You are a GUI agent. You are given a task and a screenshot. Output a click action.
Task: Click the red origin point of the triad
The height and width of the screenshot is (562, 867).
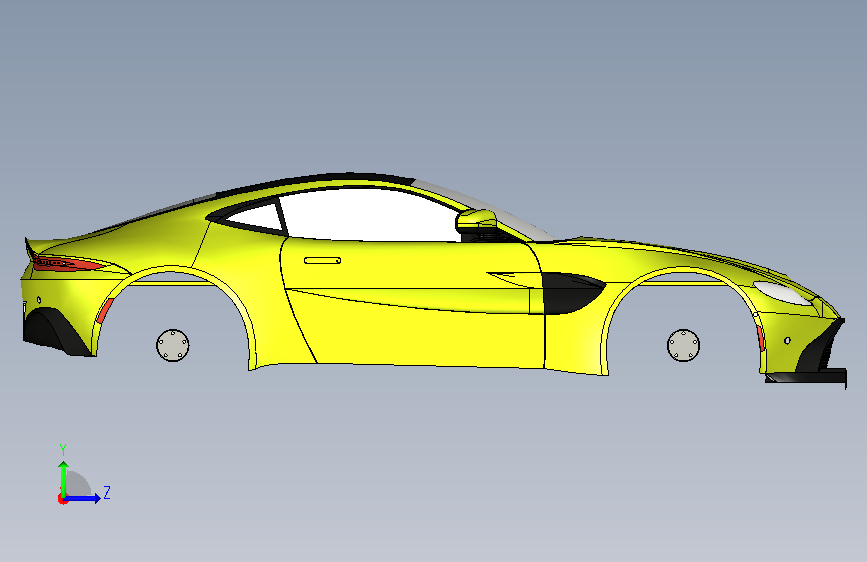coord(62,499)
